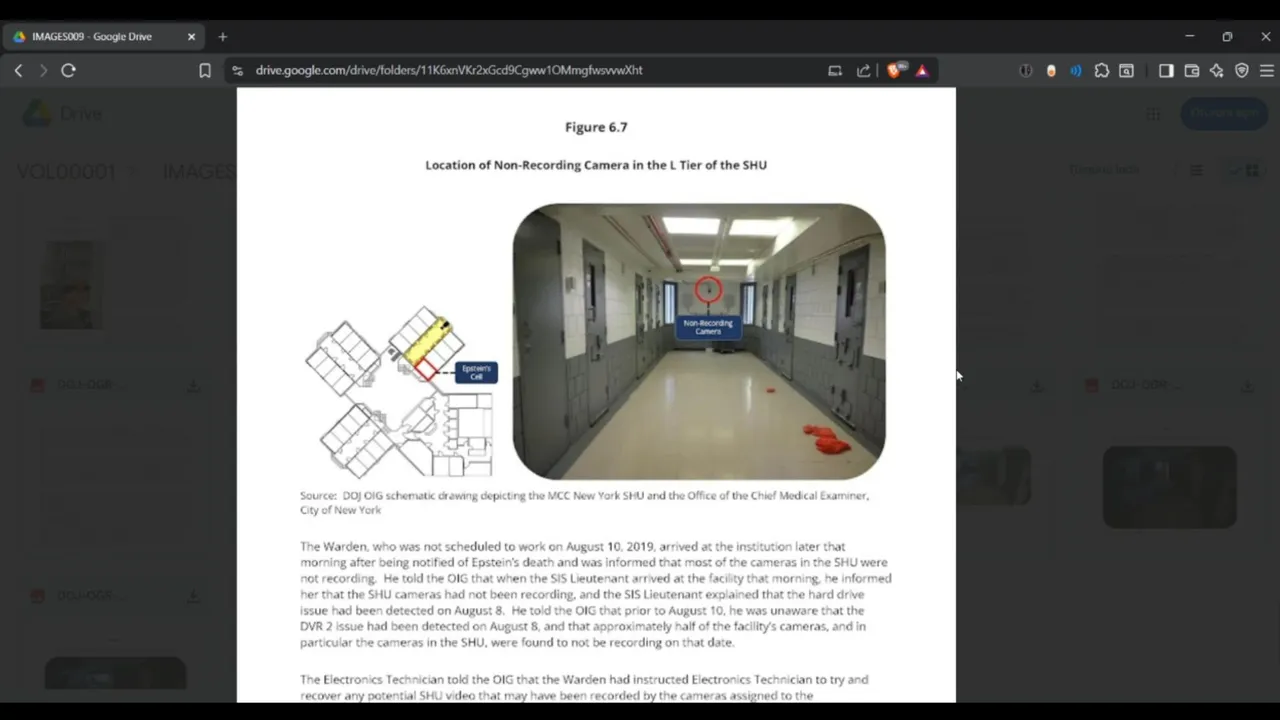Click the screen icon left of the share arrow
Image resolution: width=1280 pixels, height=720 pixels.
(x=835, y=70)
